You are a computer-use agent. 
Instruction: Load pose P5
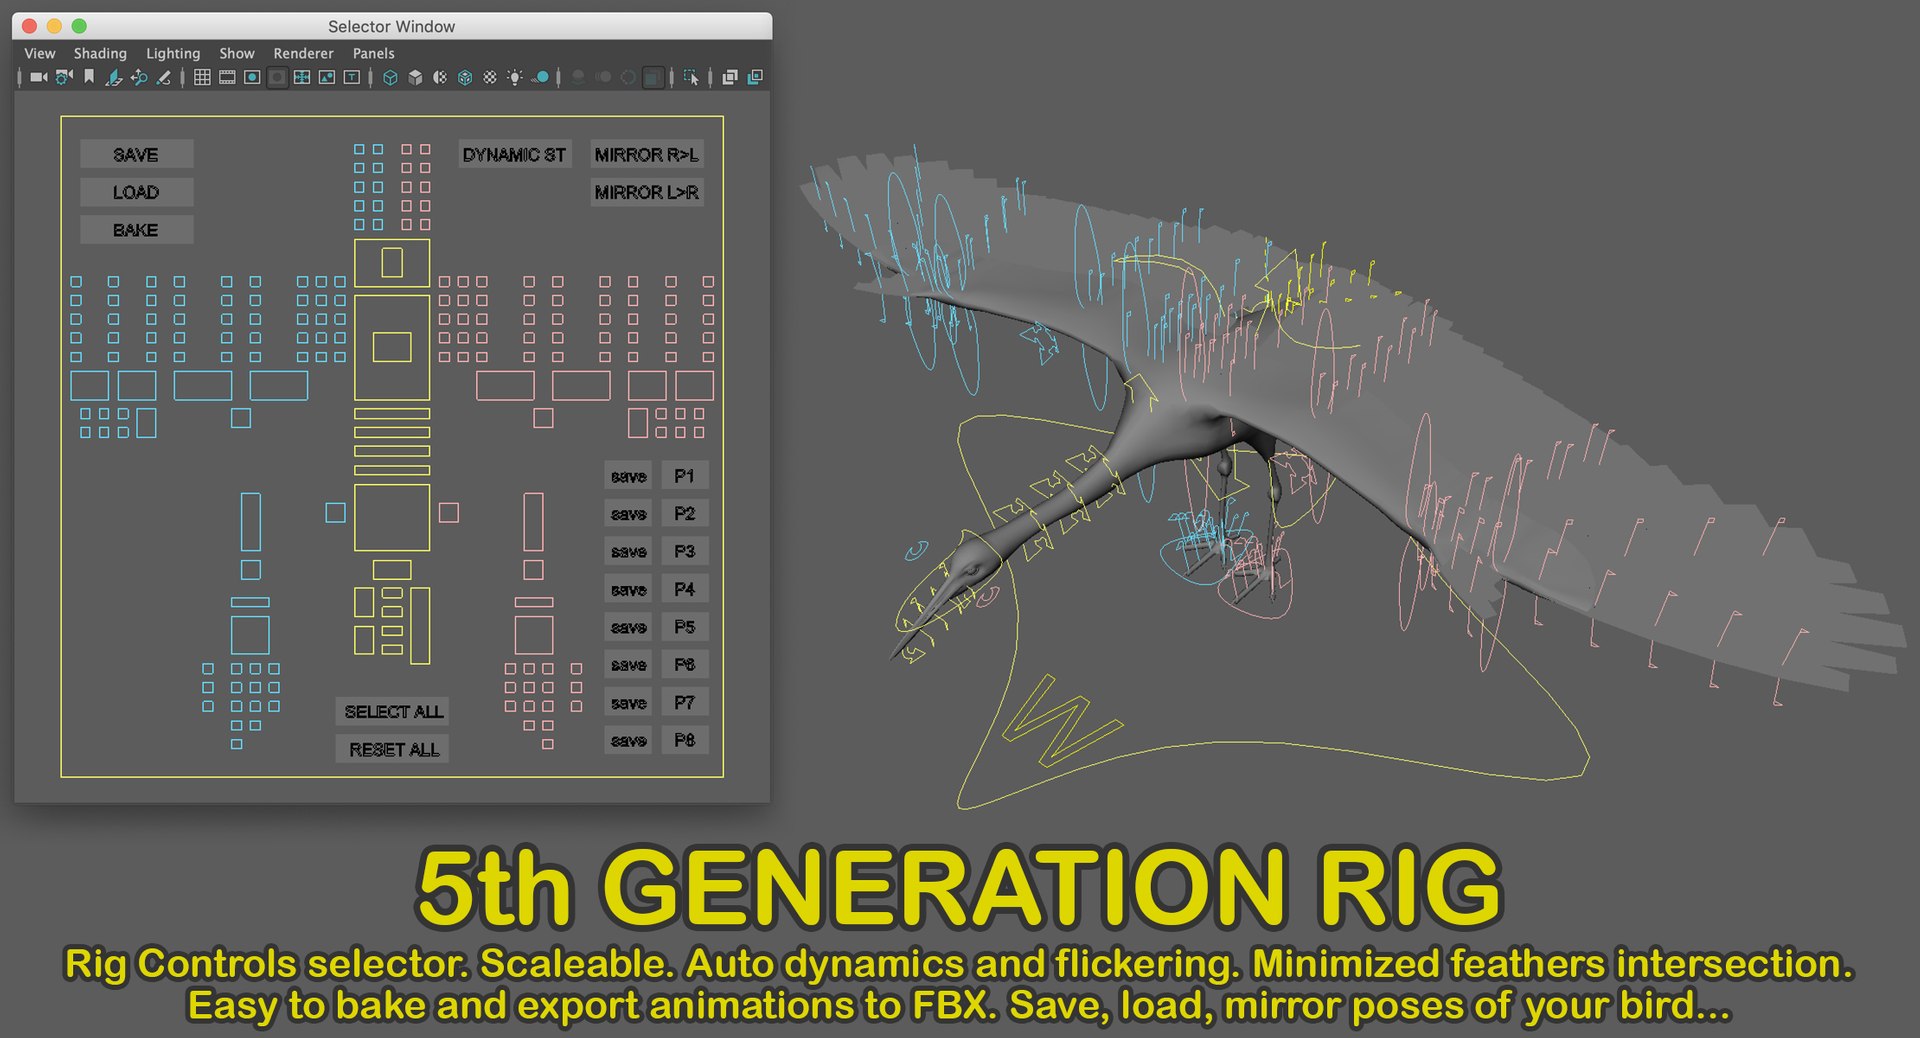[685, 627]
